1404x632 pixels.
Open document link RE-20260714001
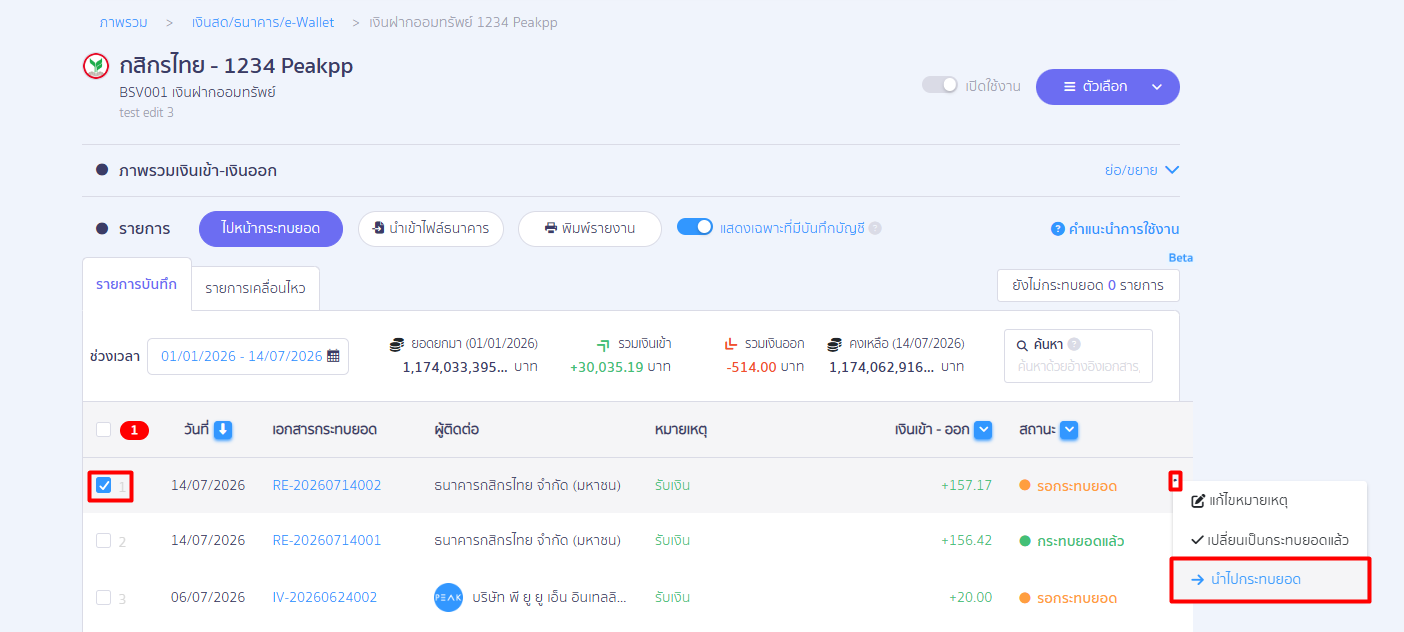click(327, 540)
